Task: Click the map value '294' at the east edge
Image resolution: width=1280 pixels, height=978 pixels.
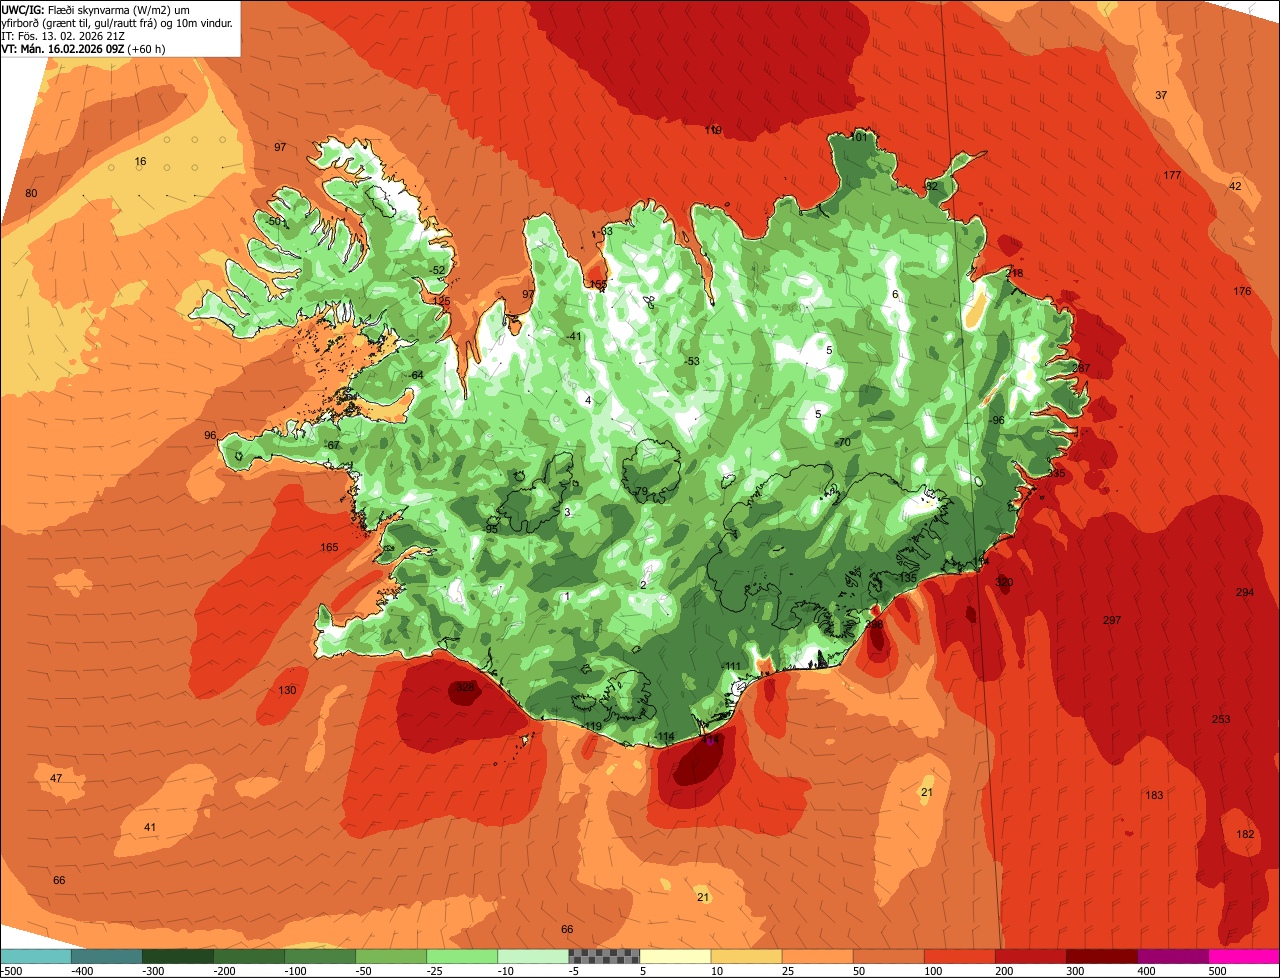Action: [x=1244, y=592]
